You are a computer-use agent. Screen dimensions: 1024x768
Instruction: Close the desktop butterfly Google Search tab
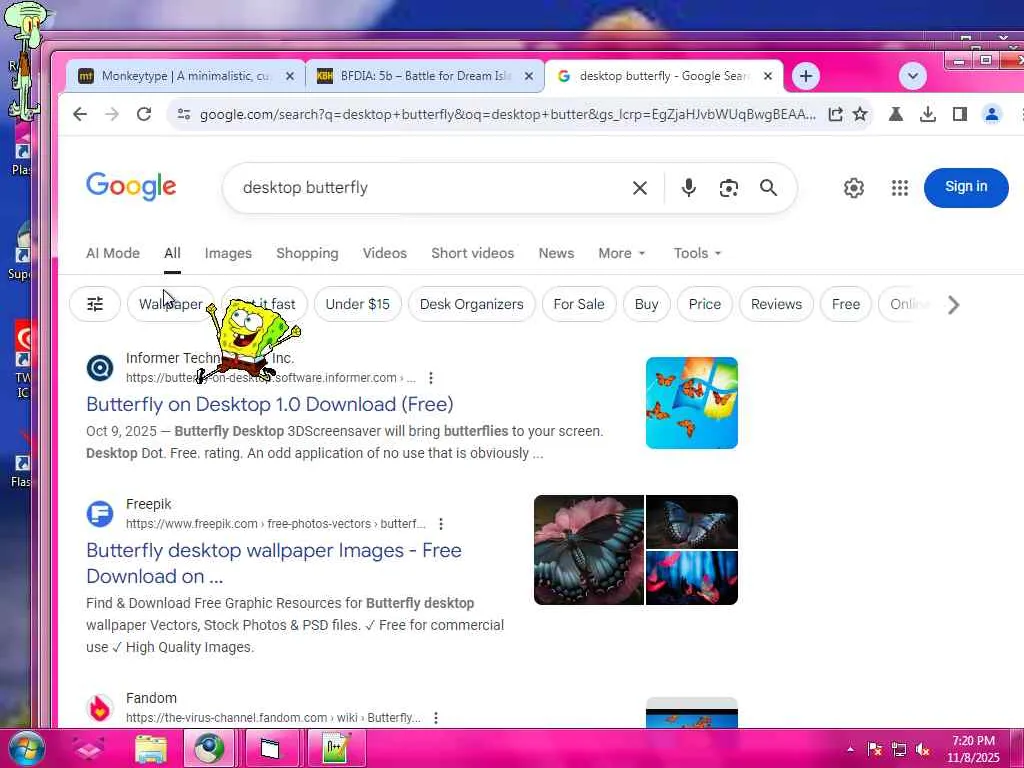coord(768,76)
